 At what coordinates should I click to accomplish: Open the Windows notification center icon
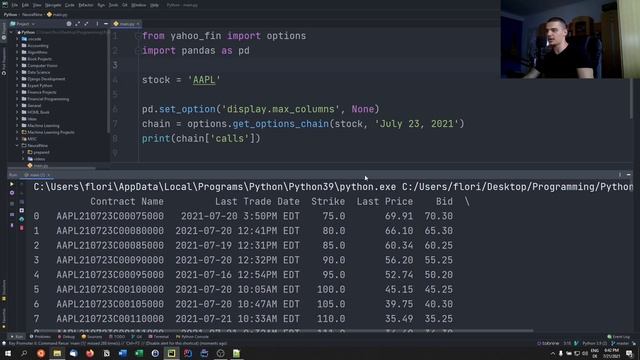(x=629, y=353)
